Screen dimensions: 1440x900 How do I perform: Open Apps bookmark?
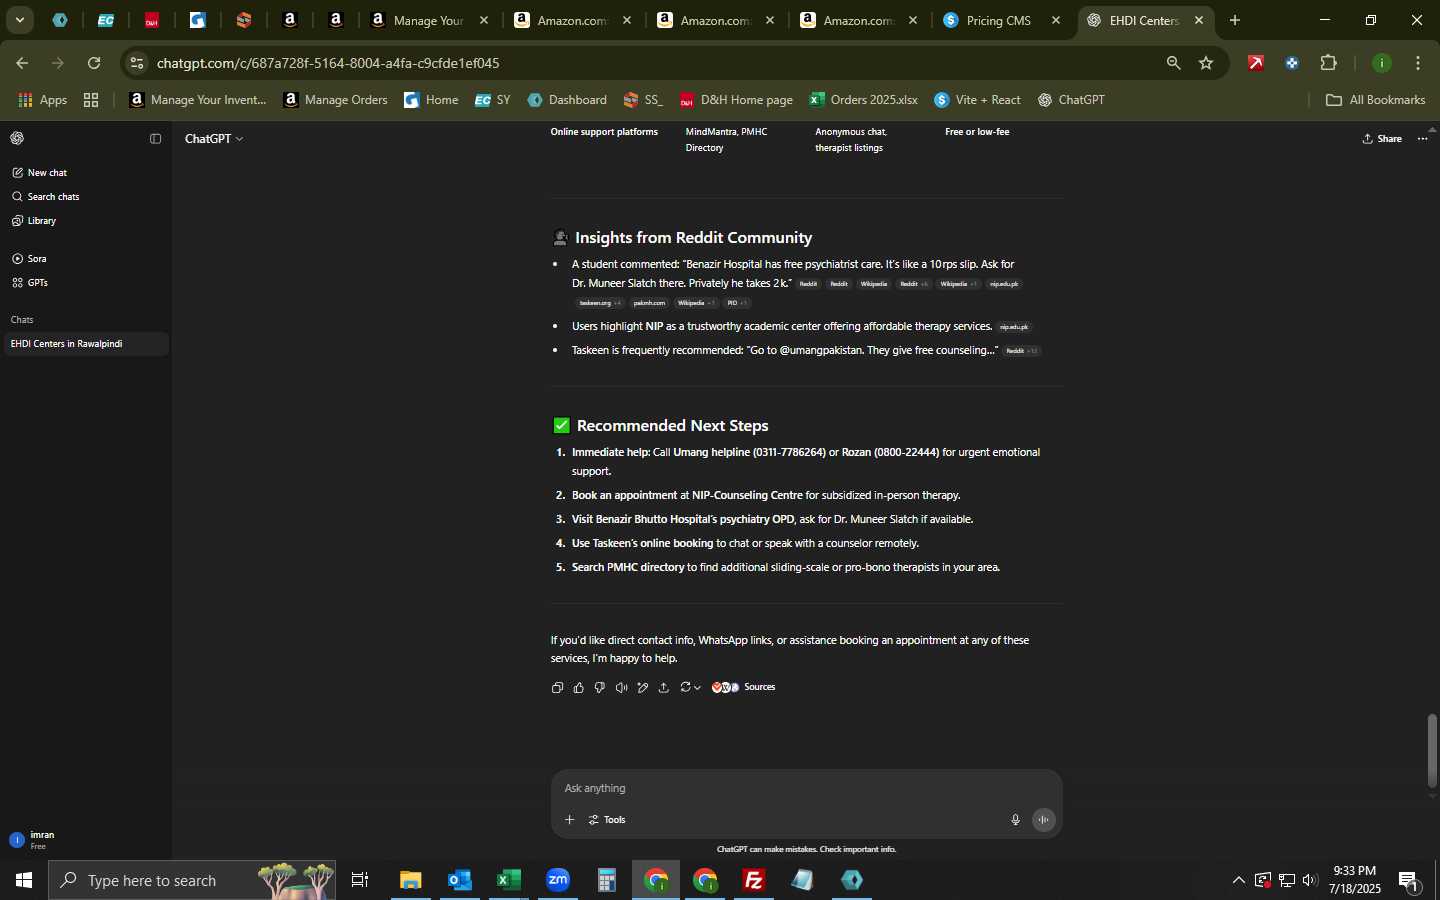pyautogui.click(x=43, y=100)
